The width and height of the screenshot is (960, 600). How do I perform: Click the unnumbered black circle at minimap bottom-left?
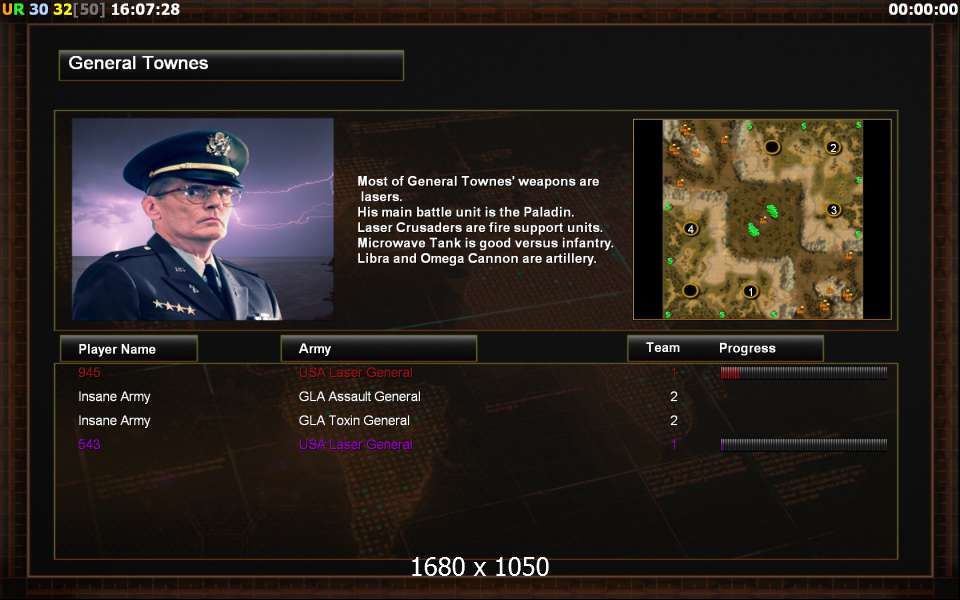point(691,290)
